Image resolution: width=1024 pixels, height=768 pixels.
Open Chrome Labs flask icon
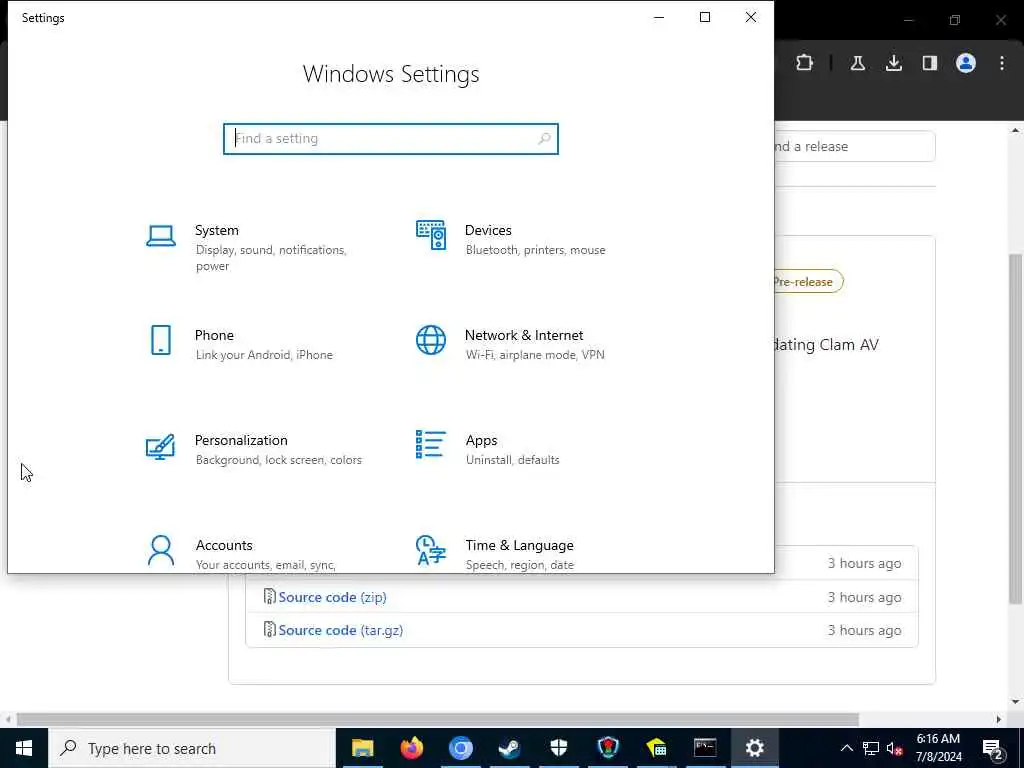point(857,63)
